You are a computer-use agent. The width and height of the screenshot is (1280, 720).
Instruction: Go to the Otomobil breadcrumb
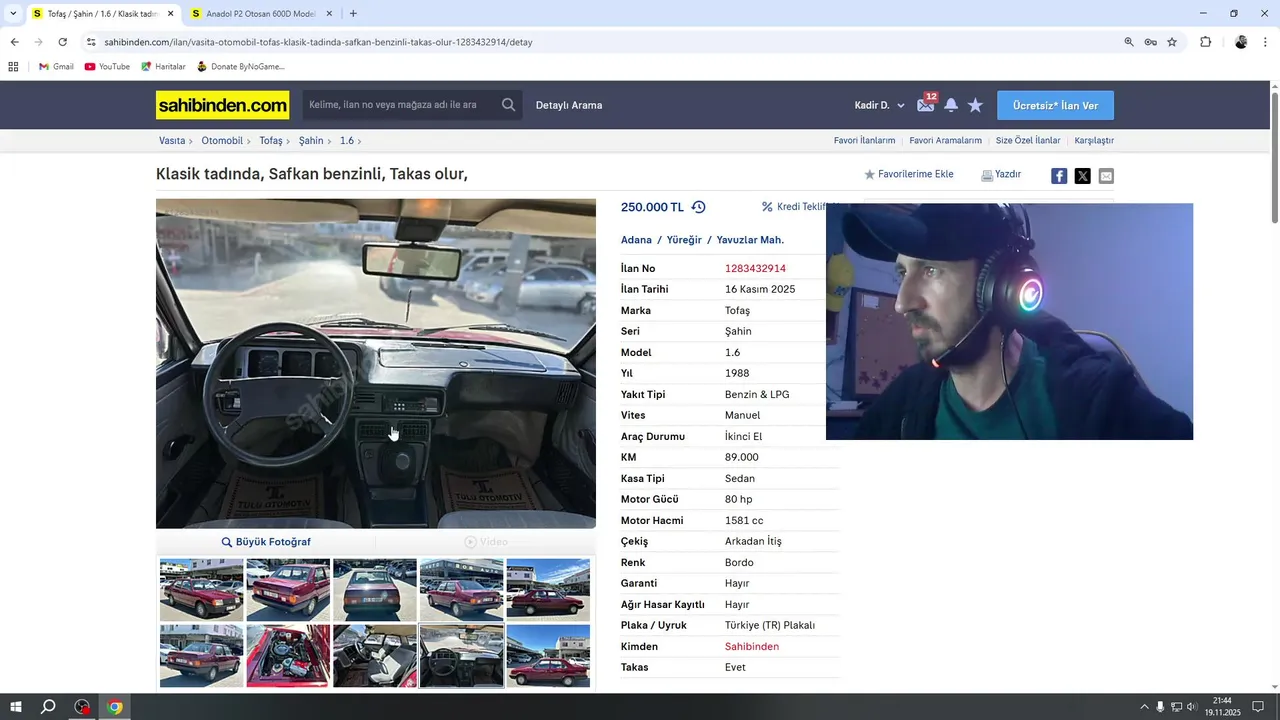222,141
